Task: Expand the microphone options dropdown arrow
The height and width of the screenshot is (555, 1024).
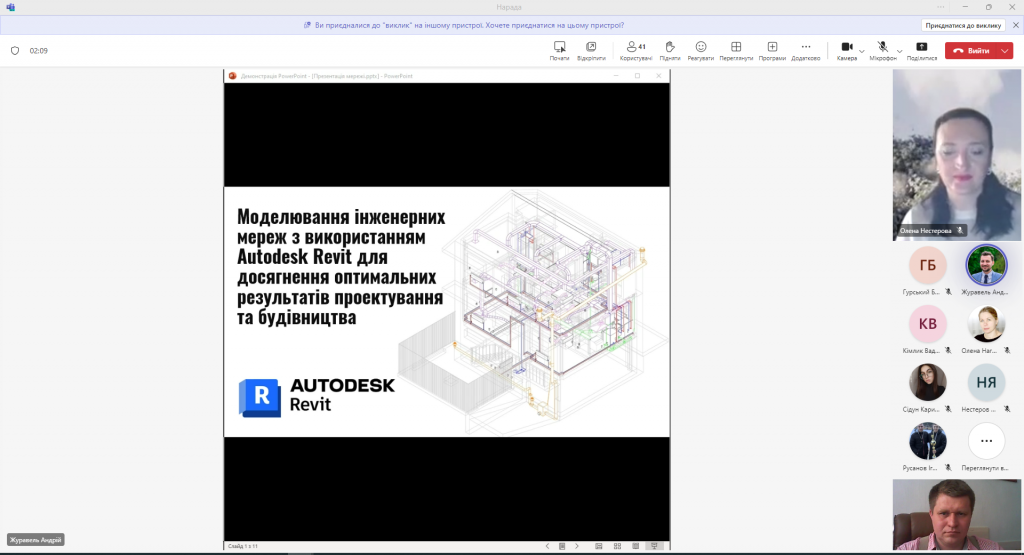Action: (x=899, y=51)
